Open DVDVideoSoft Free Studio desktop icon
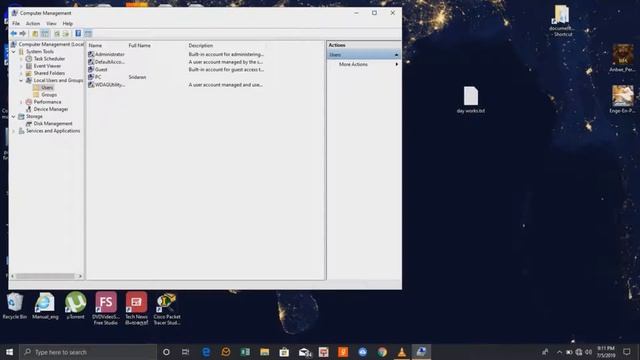This screenshot has height=360, width=640. 106,309
